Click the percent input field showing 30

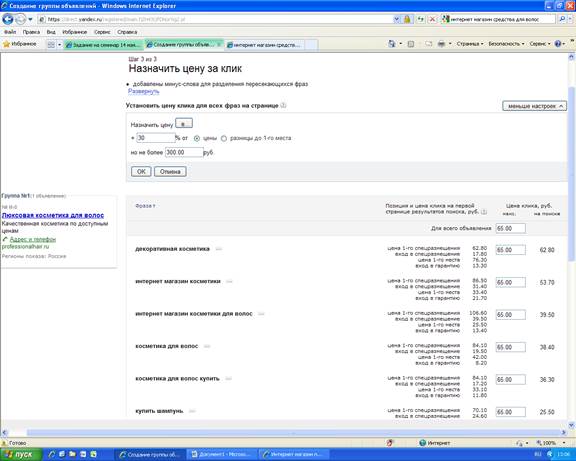pos(156,138)
